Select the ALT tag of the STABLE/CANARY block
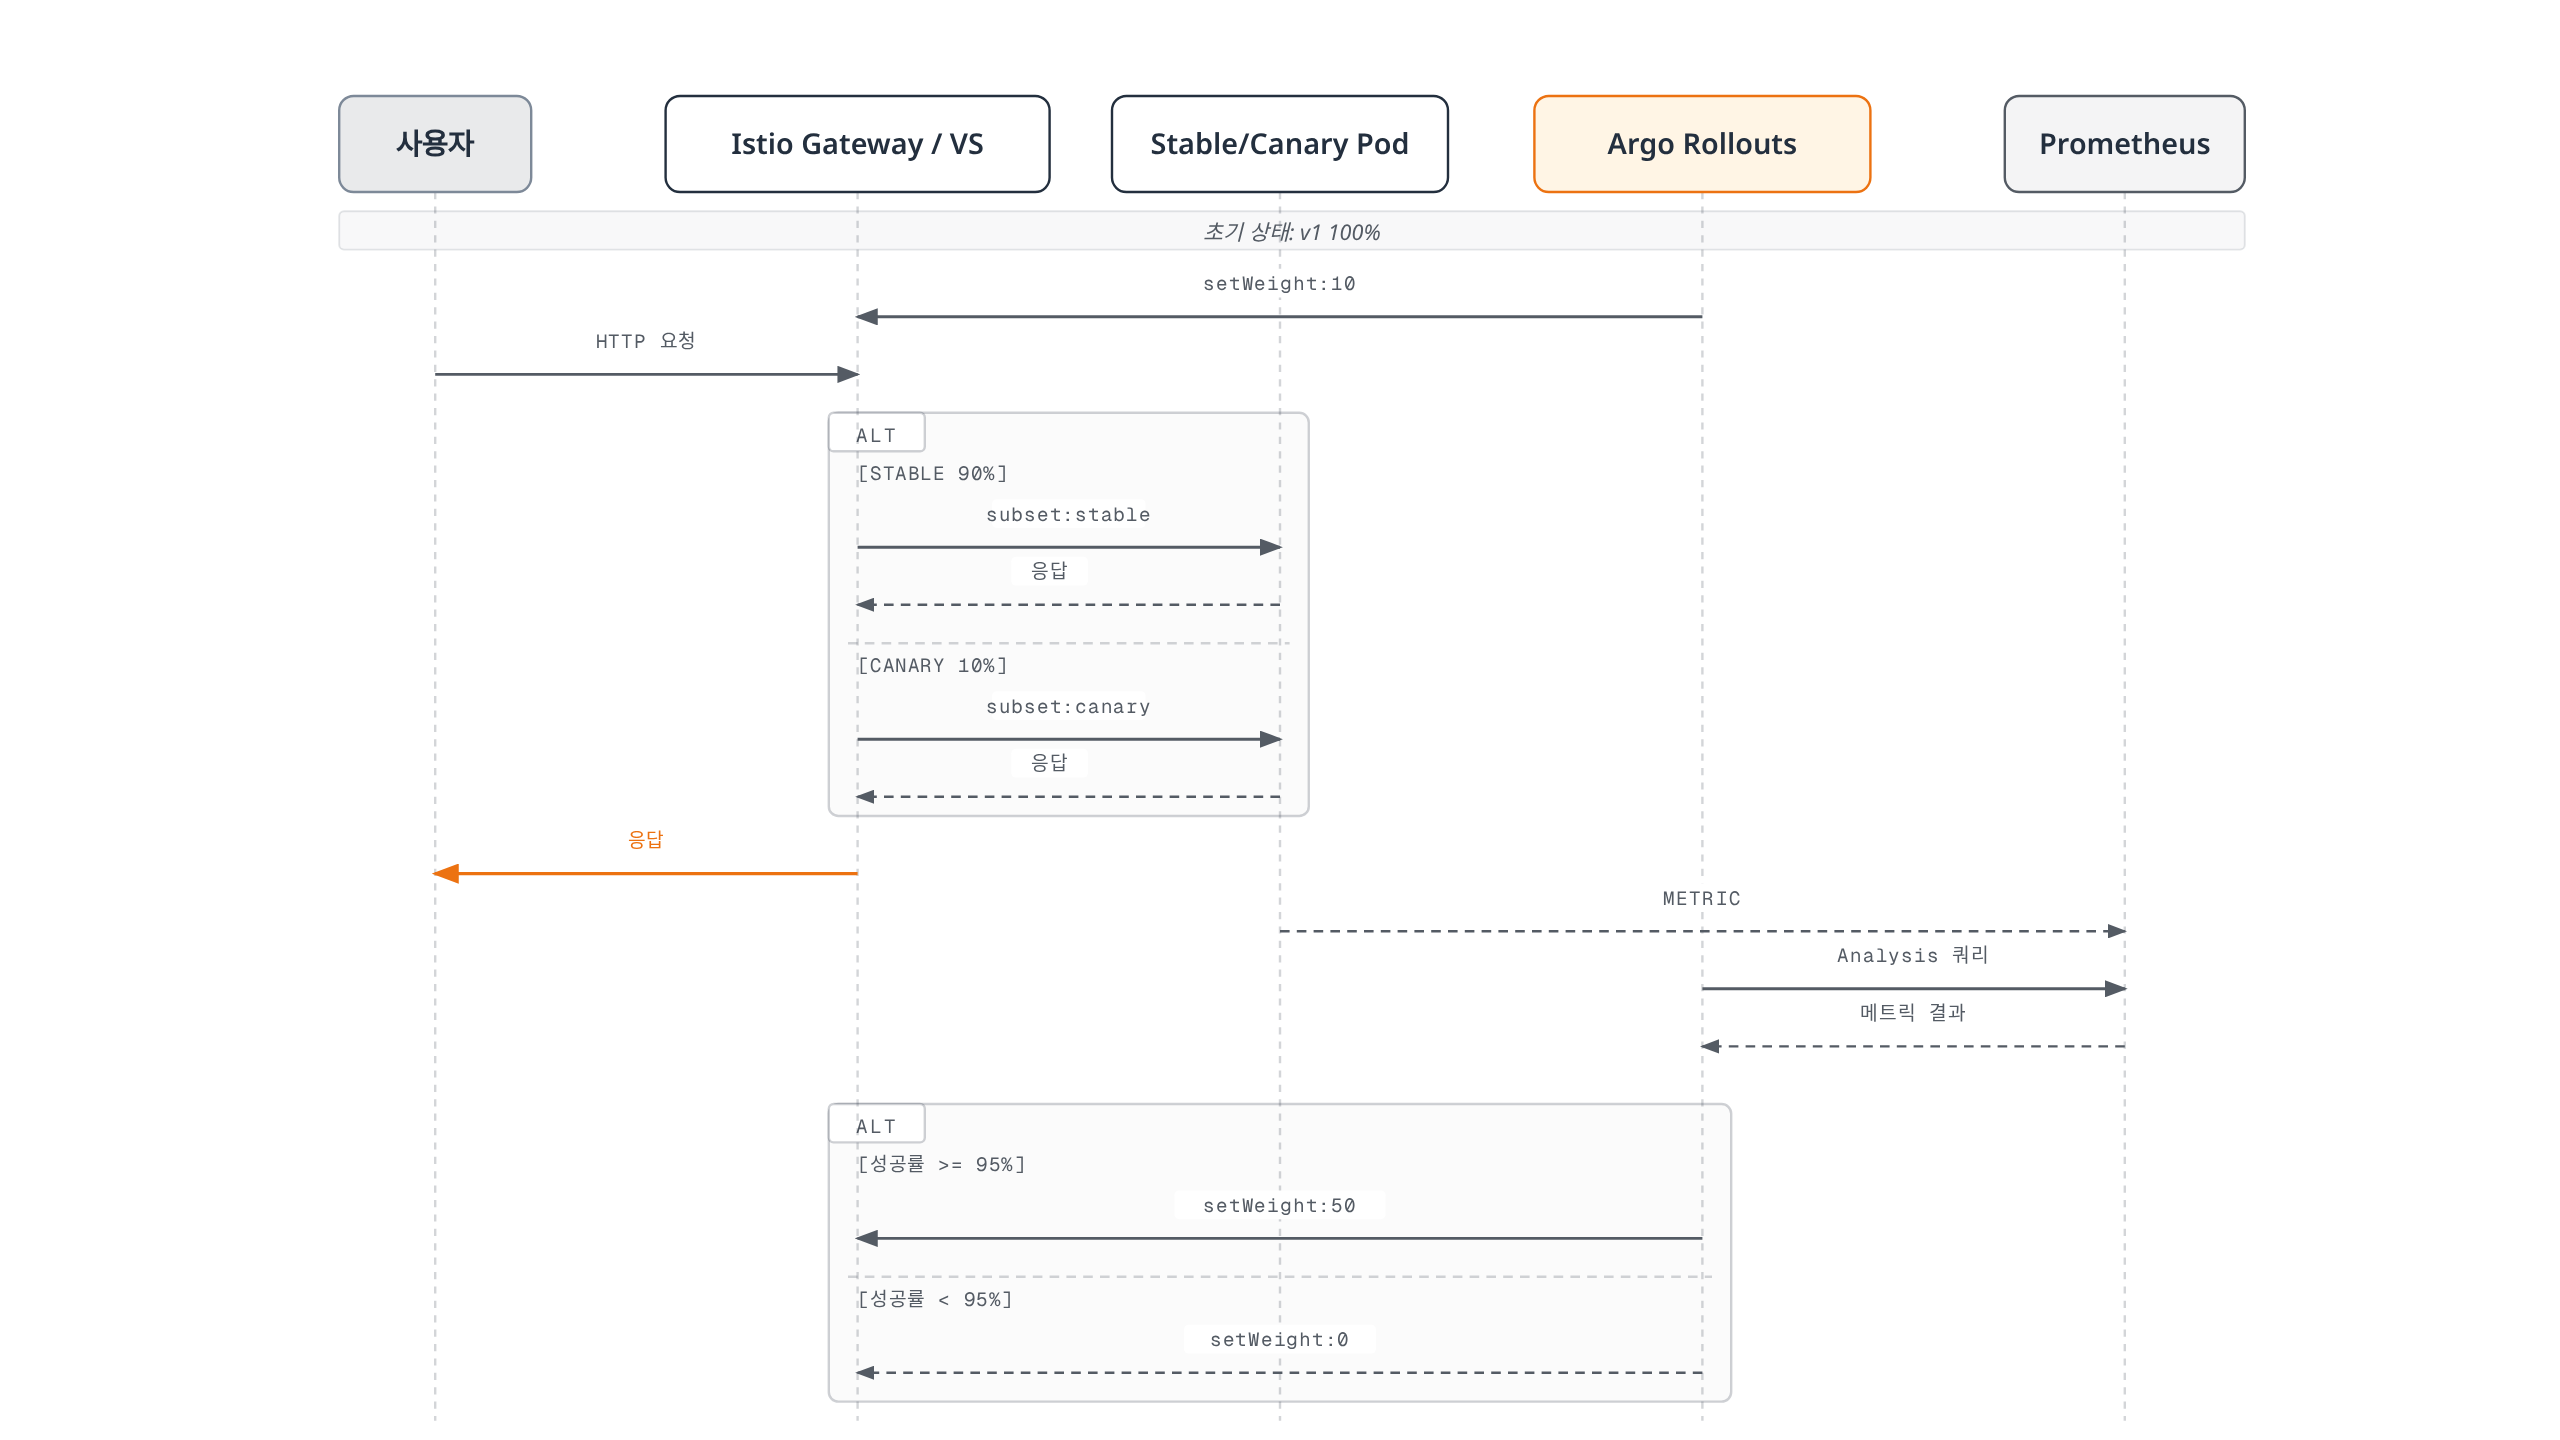This screenshot has height=1440, width=2560. [x=876, y=434]
